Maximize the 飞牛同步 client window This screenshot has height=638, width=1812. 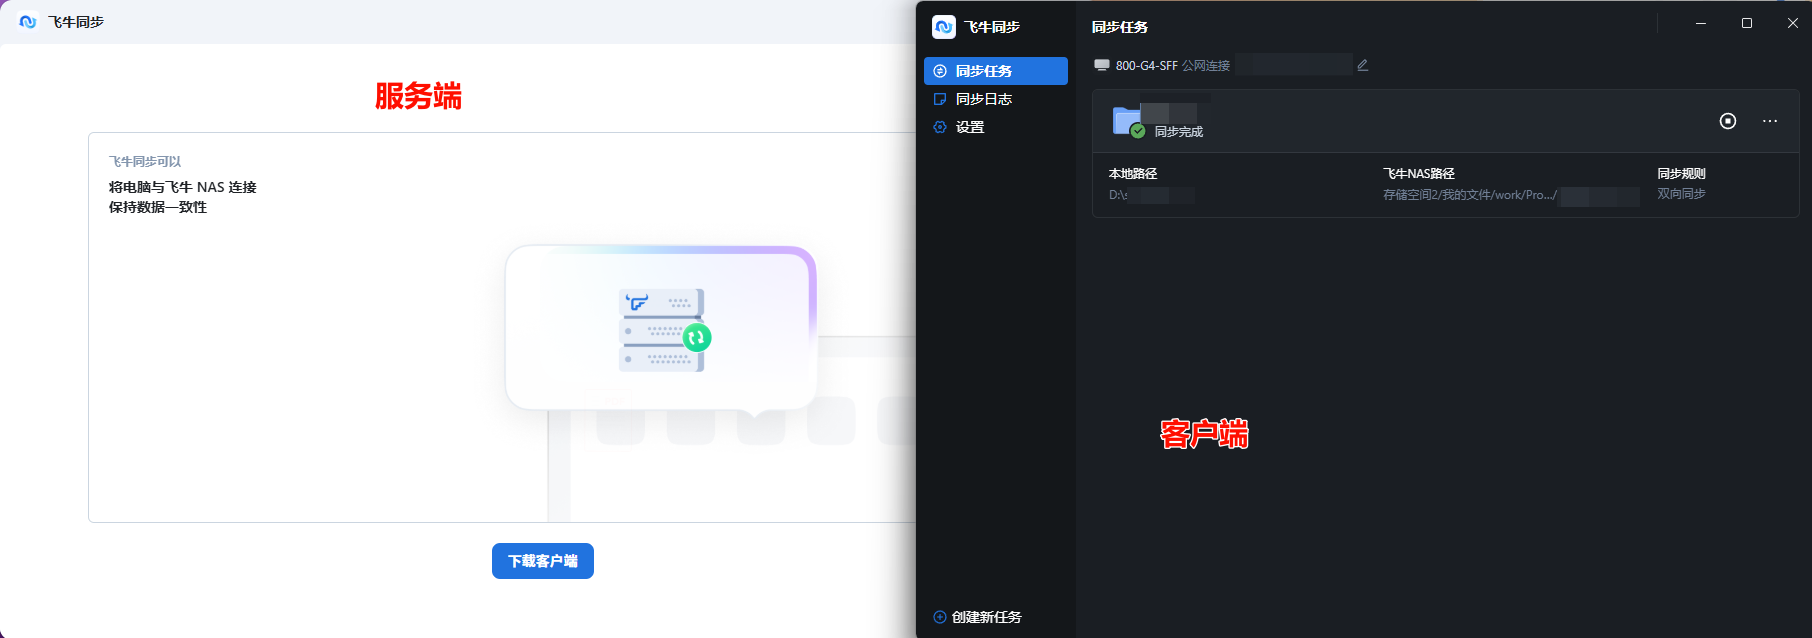tap(1747, 23)
